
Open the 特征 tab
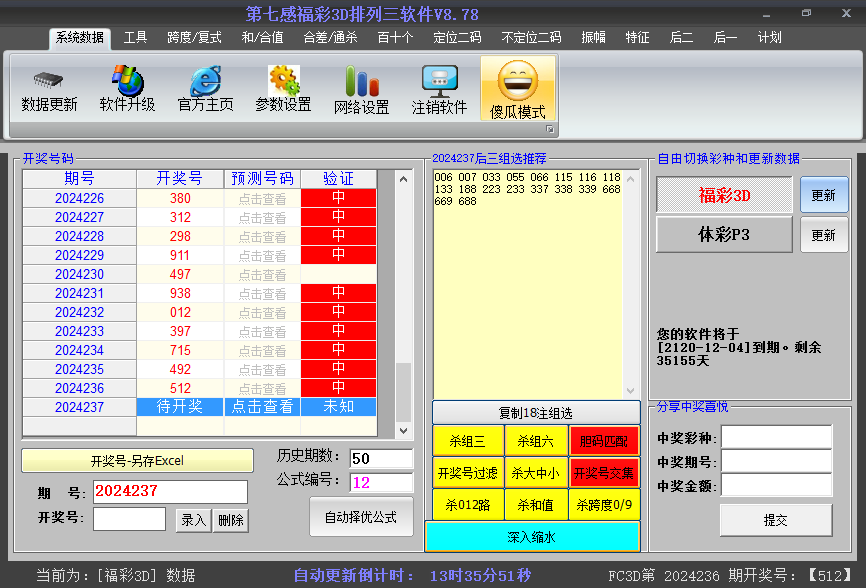[x=637, y=38]
